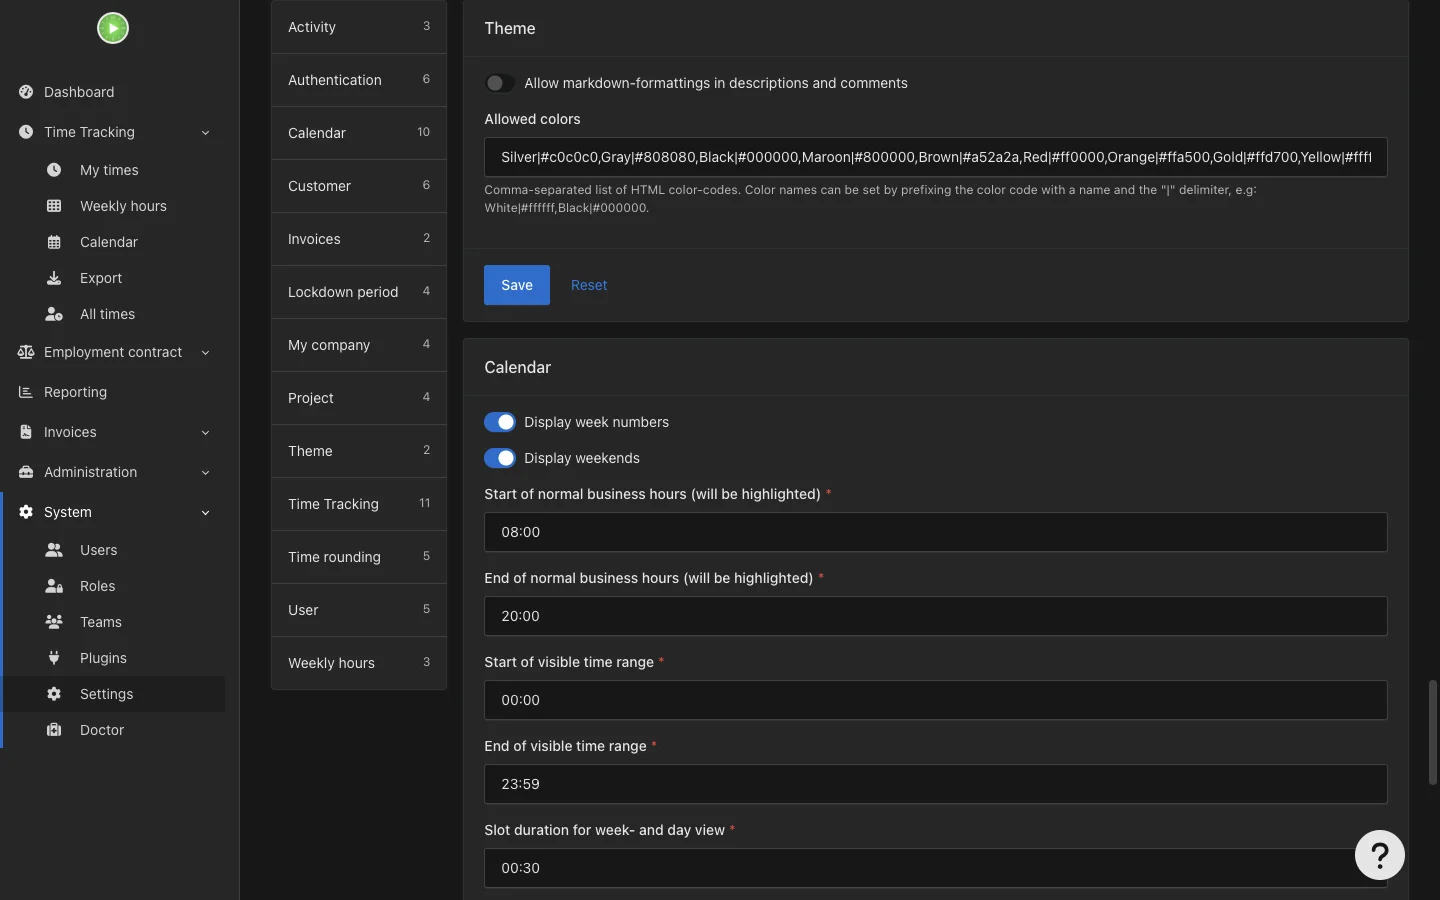
Task: Enable markdown-formattings toggle
Action: pyautogui.click(x=500, y=83)
